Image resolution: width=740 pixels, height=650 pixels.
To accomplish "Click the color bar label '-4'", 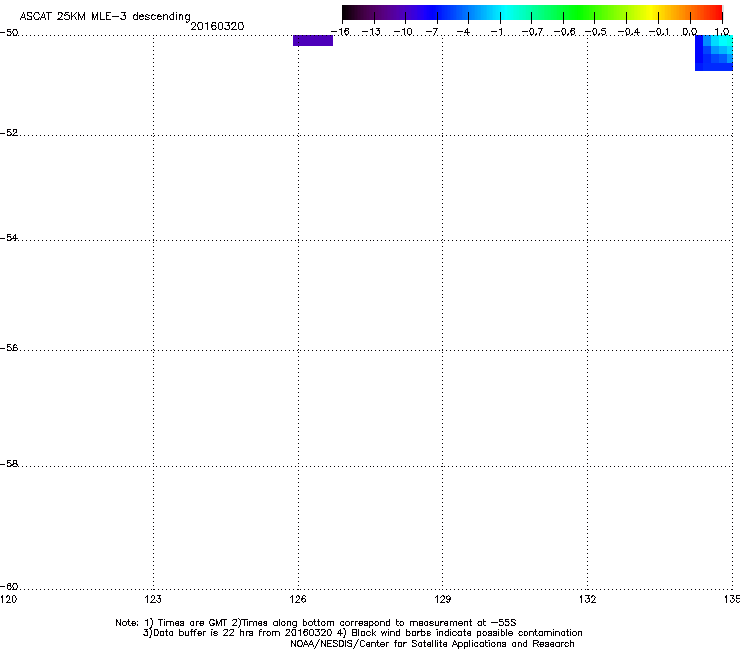I will pyautogui.click(x=463, y=32).
